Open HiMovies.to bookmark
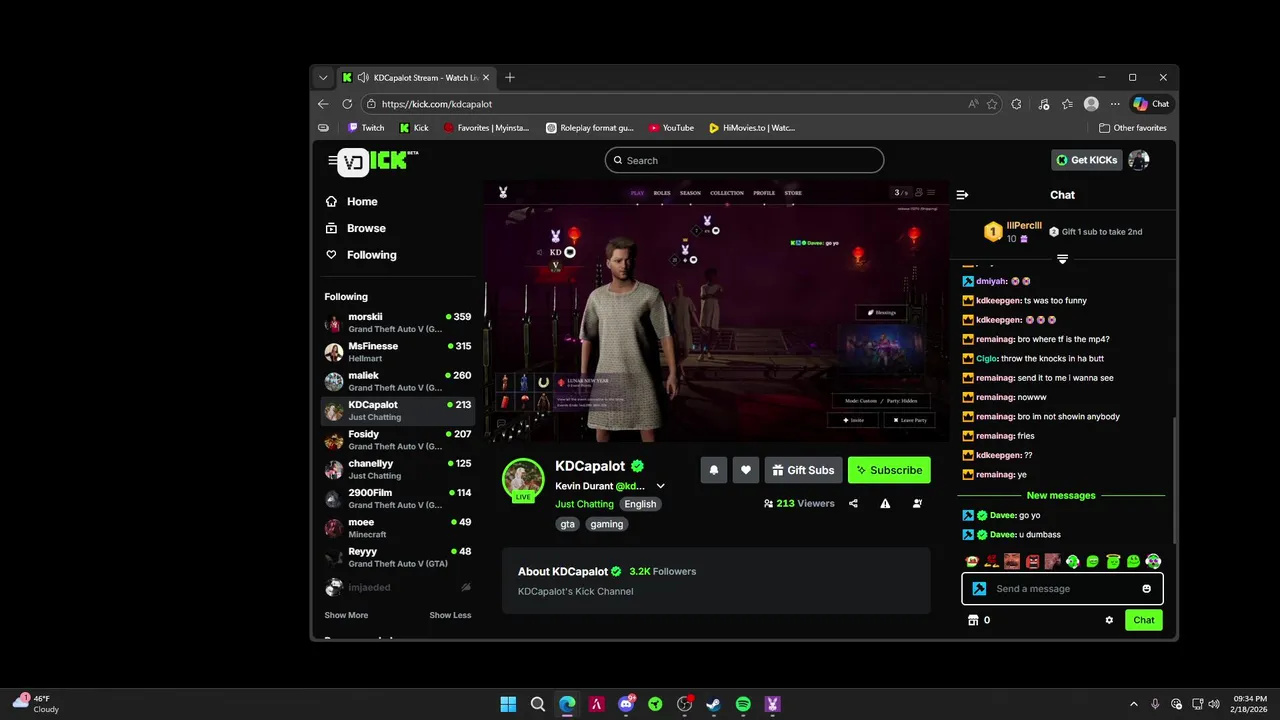This screenshot has width=1280, height=720. pyautogui.click(x=752, y=128)
